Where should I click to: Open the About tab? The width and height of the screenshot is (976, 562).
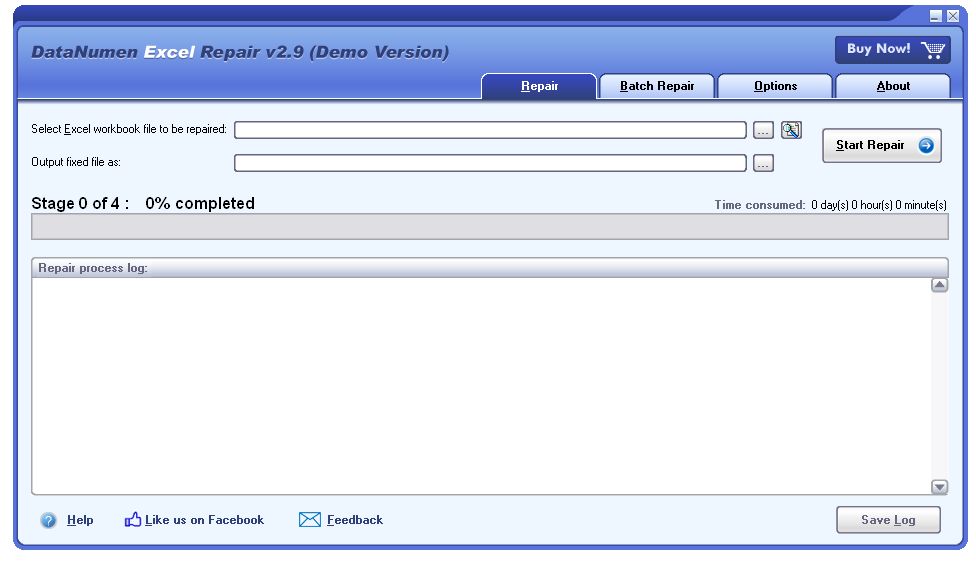(893, 86)
